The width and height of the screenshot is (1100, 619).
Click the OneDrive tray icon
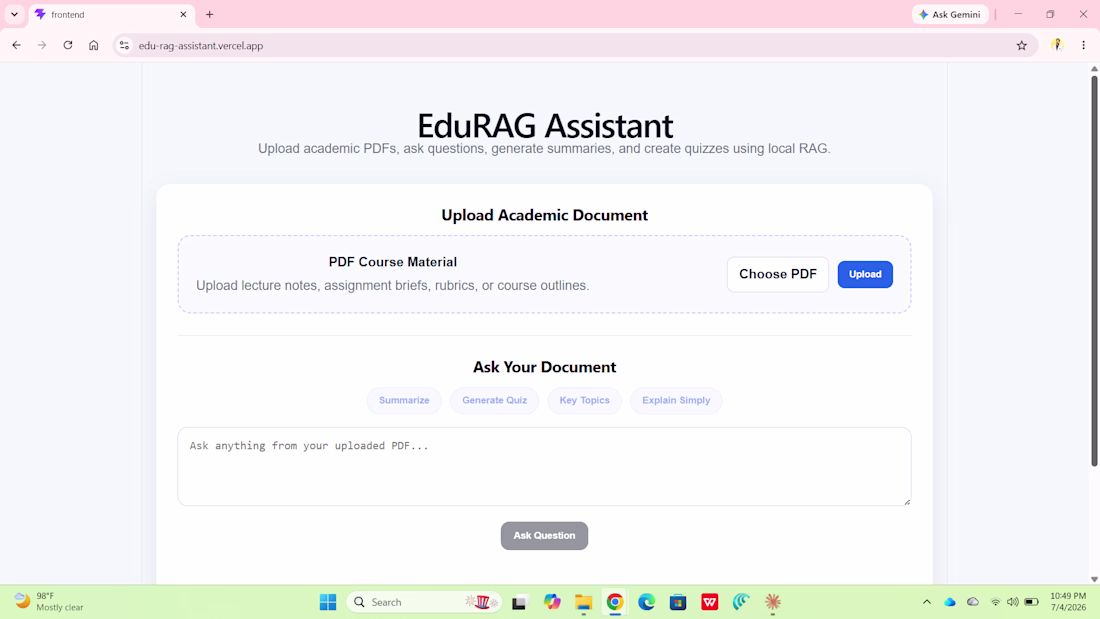point(973,602)
